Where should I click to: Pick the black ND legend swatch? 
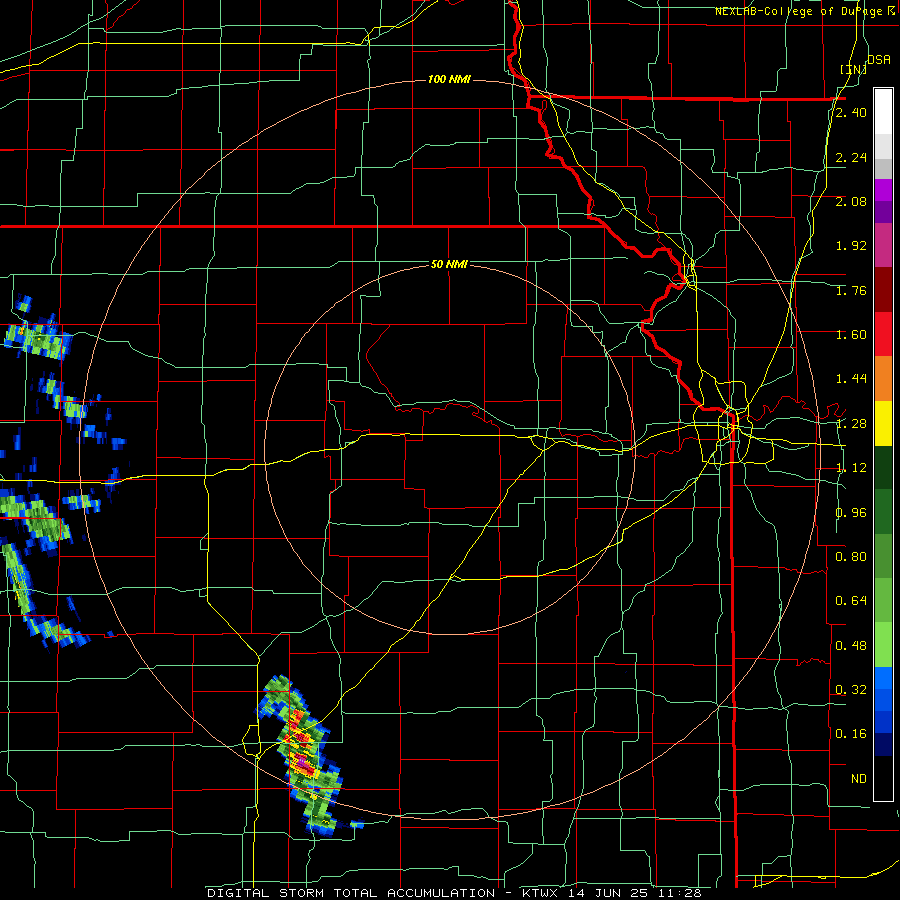click(x=883, y=778)
